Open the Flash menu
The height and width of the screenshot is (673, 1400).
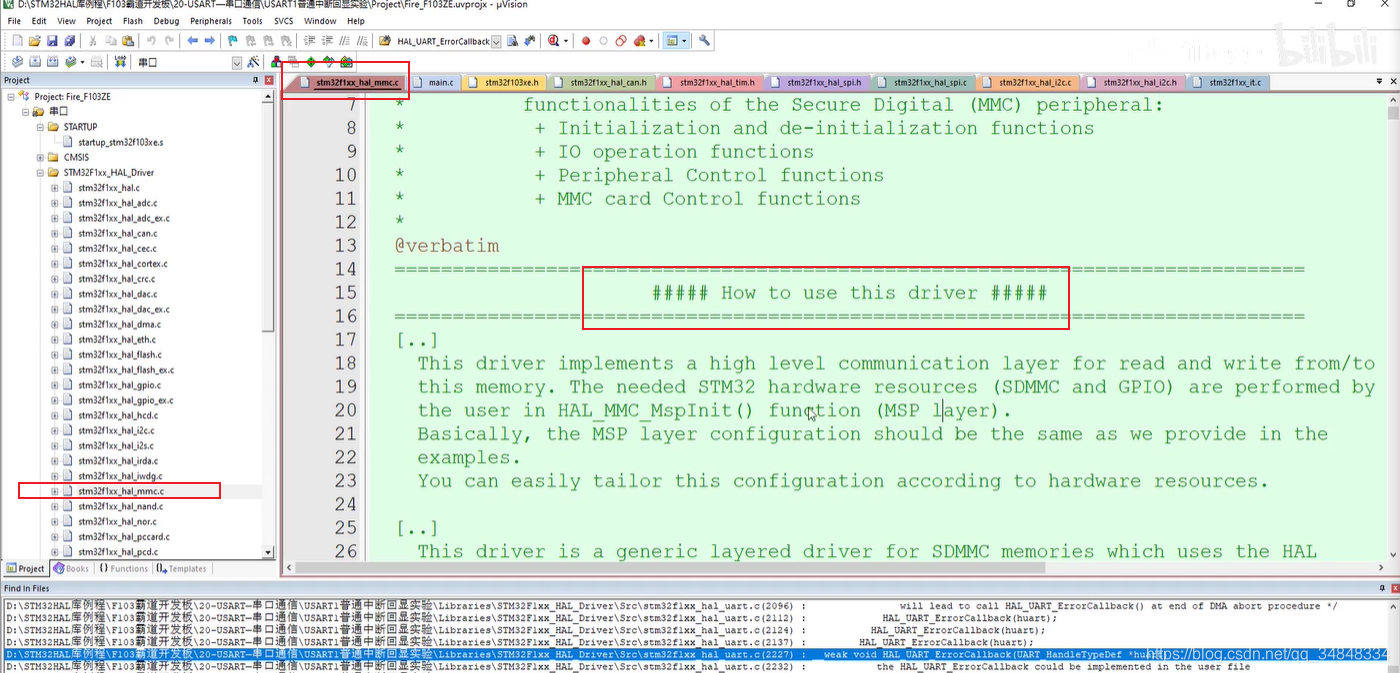(x=133, y=20)
